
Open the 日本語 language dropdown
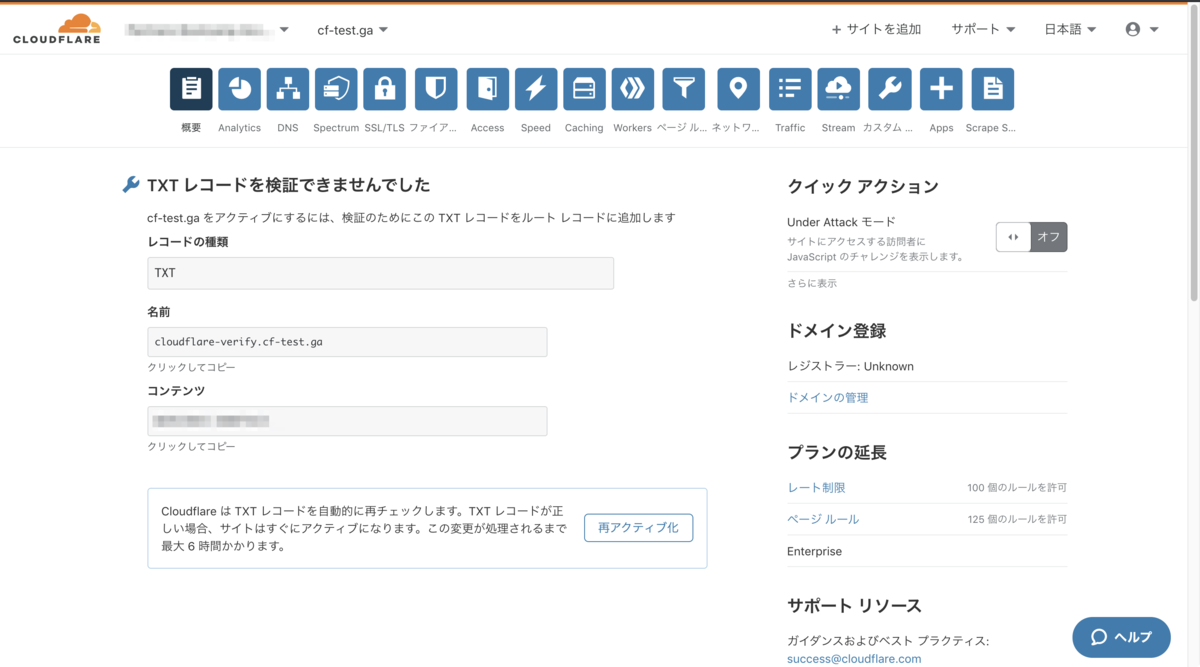1070,30
